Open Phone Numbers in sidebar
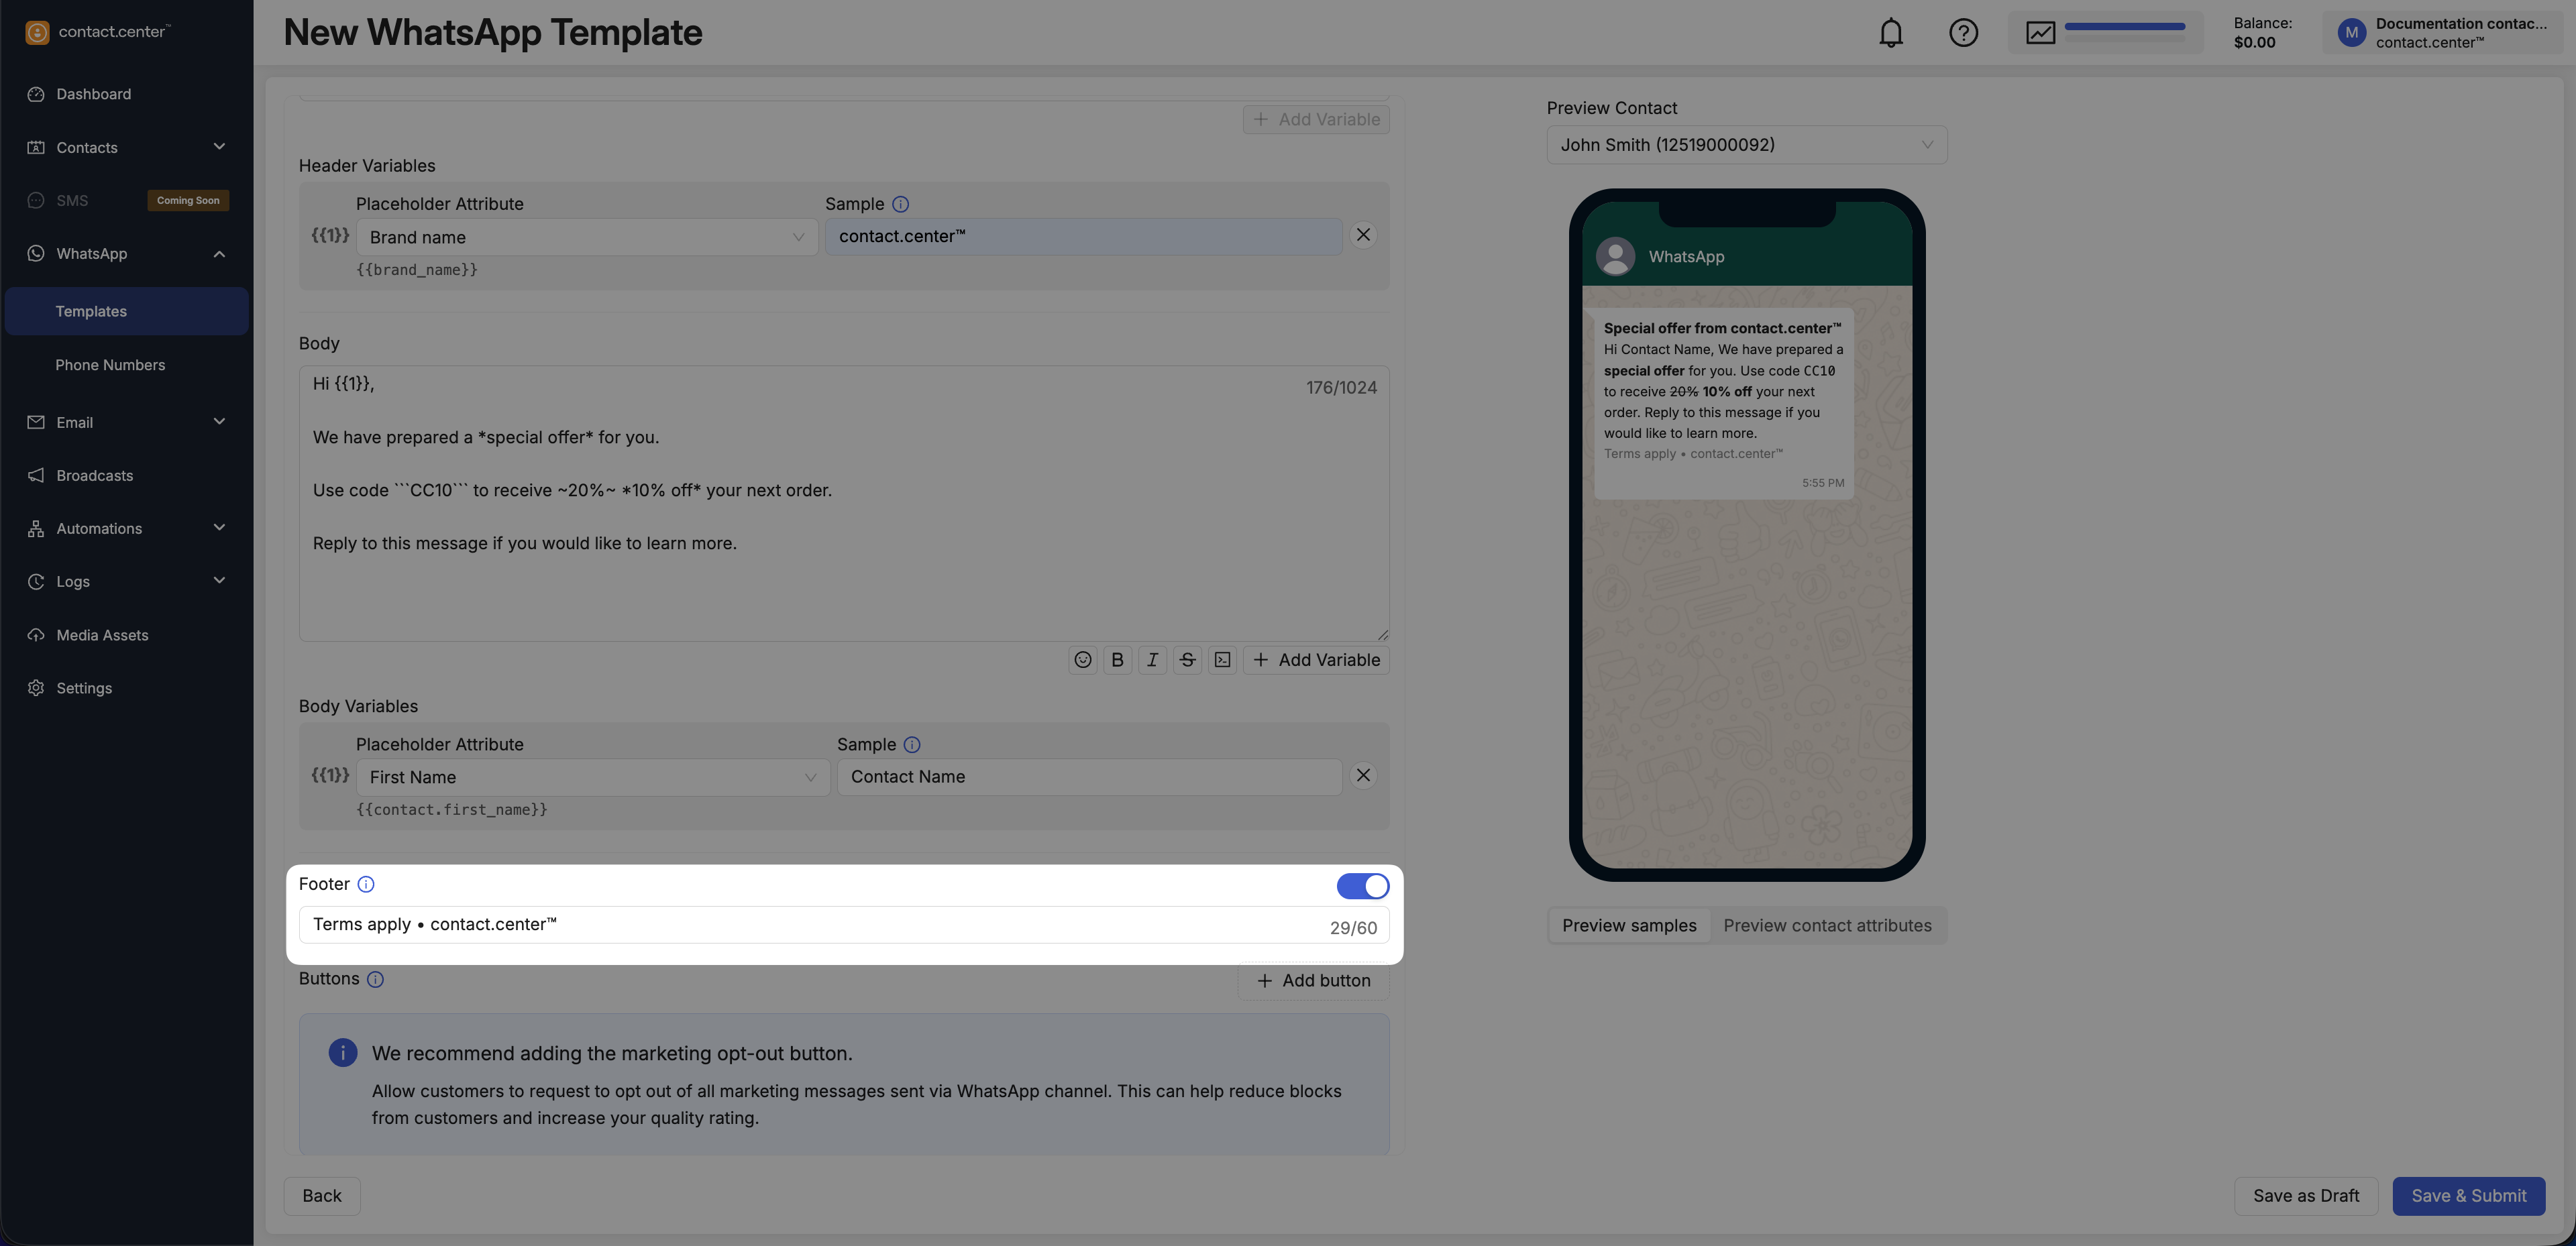The height and width of the screenshot is (1246, 2576). coord(110,365)
